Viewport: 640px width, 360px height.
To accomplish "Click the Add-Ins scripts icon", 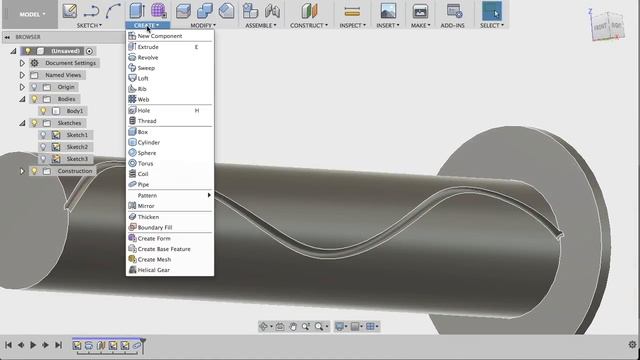I will 453,11.
